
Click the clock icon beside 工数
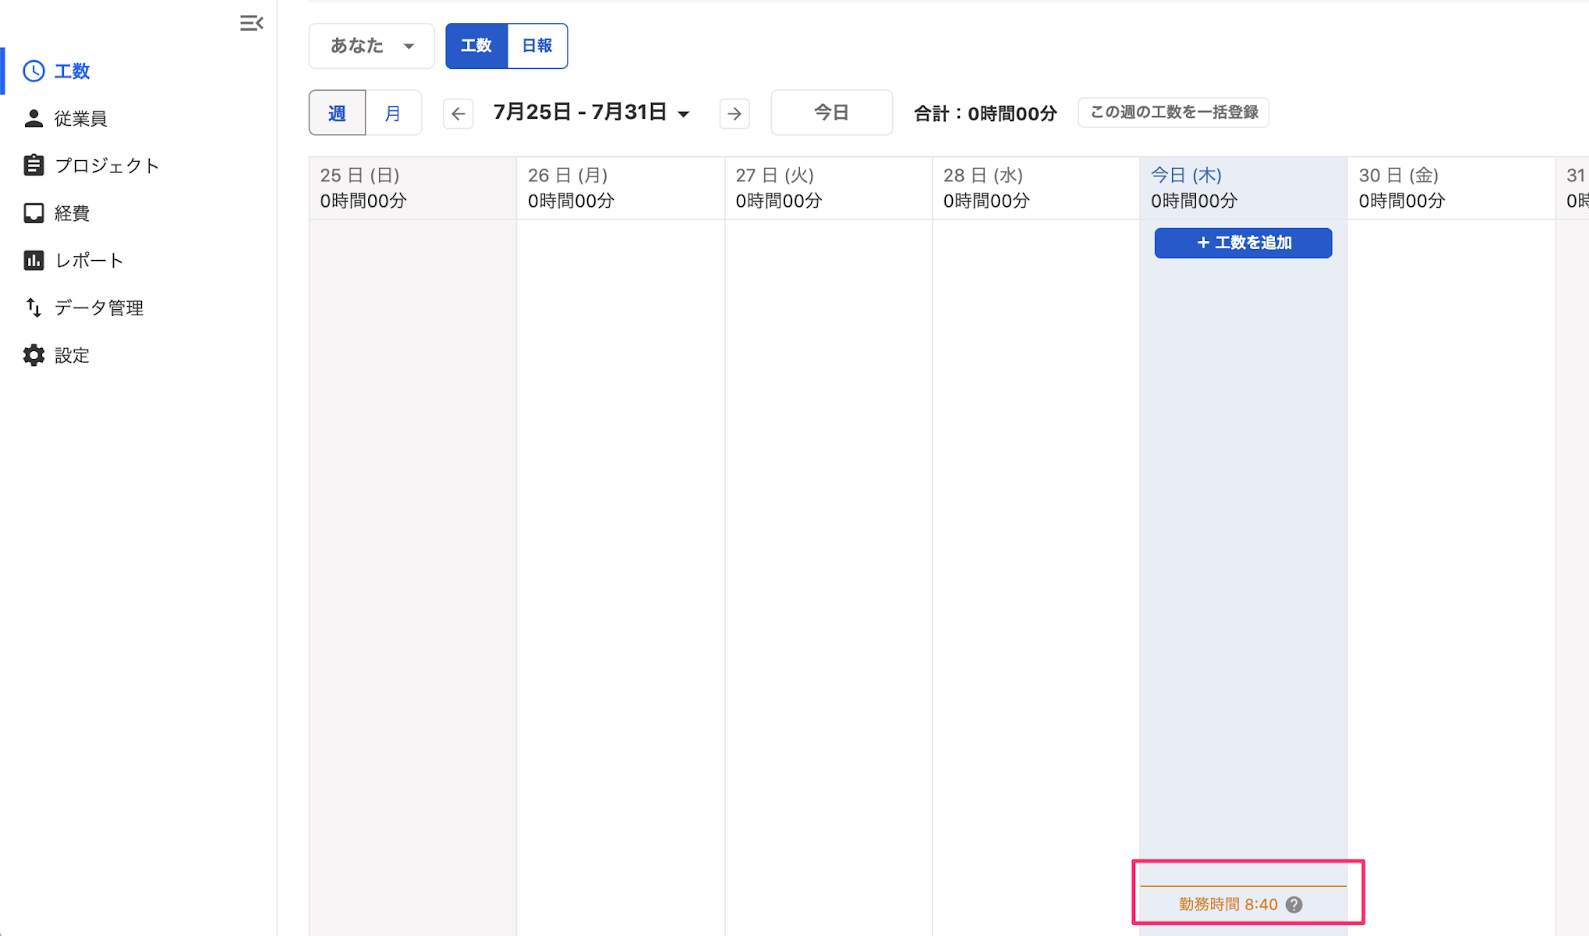pos(34,71)
